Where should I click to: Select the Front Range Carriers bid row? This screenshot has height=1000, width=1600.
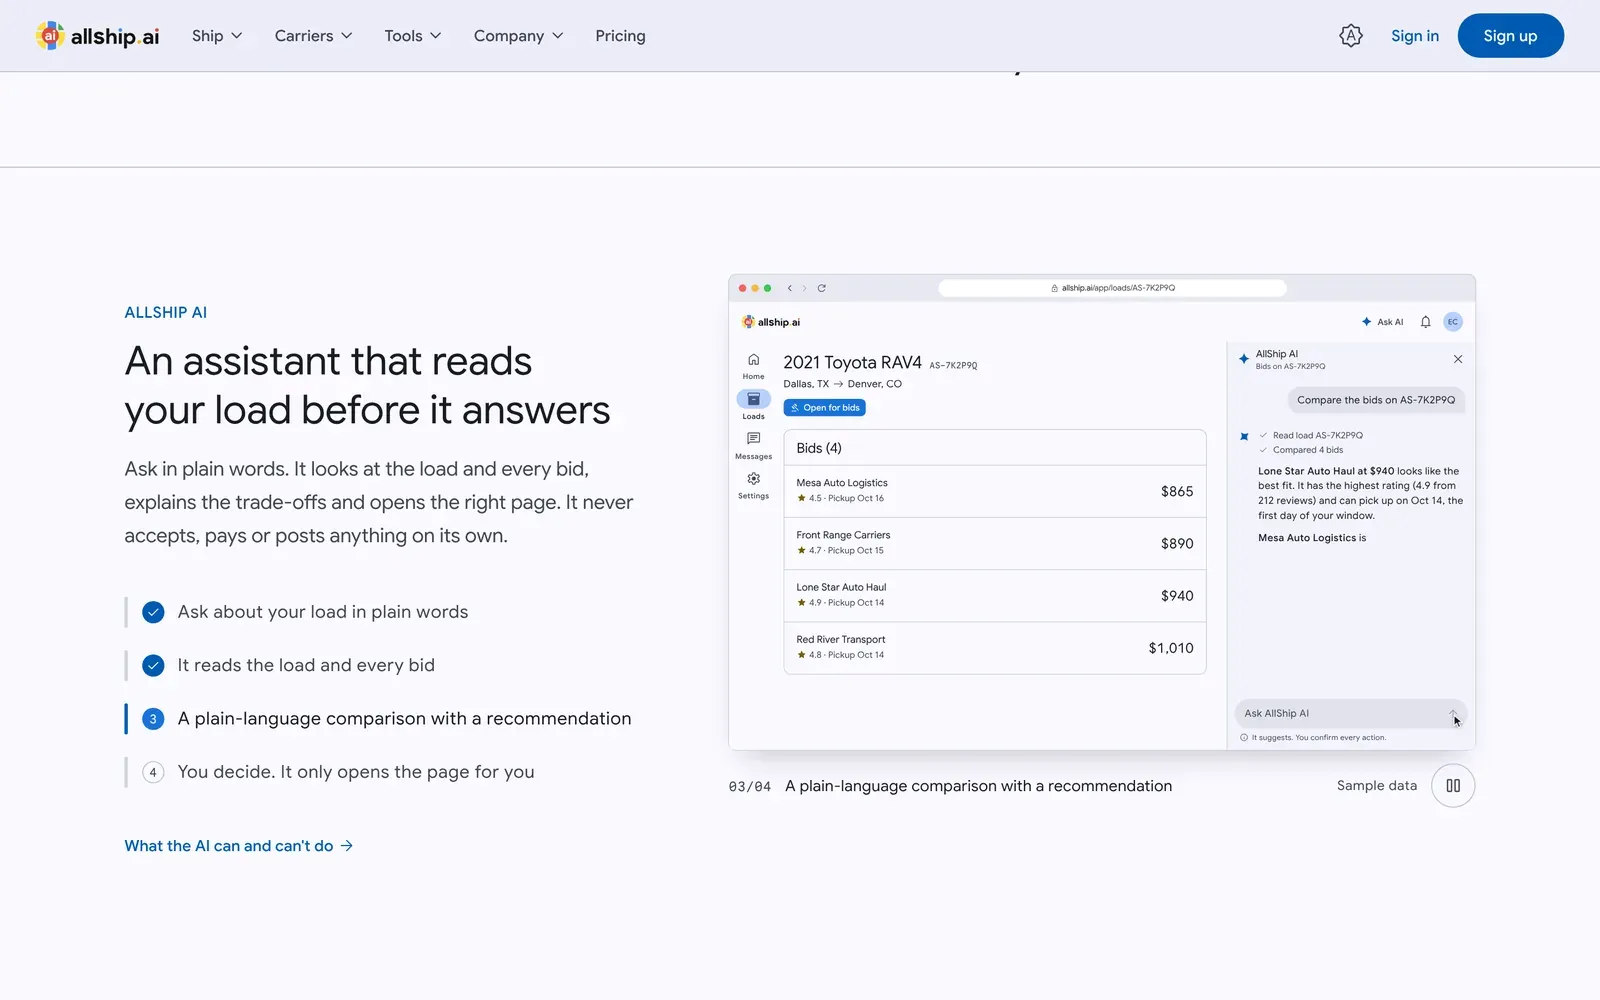coord(995,544)
